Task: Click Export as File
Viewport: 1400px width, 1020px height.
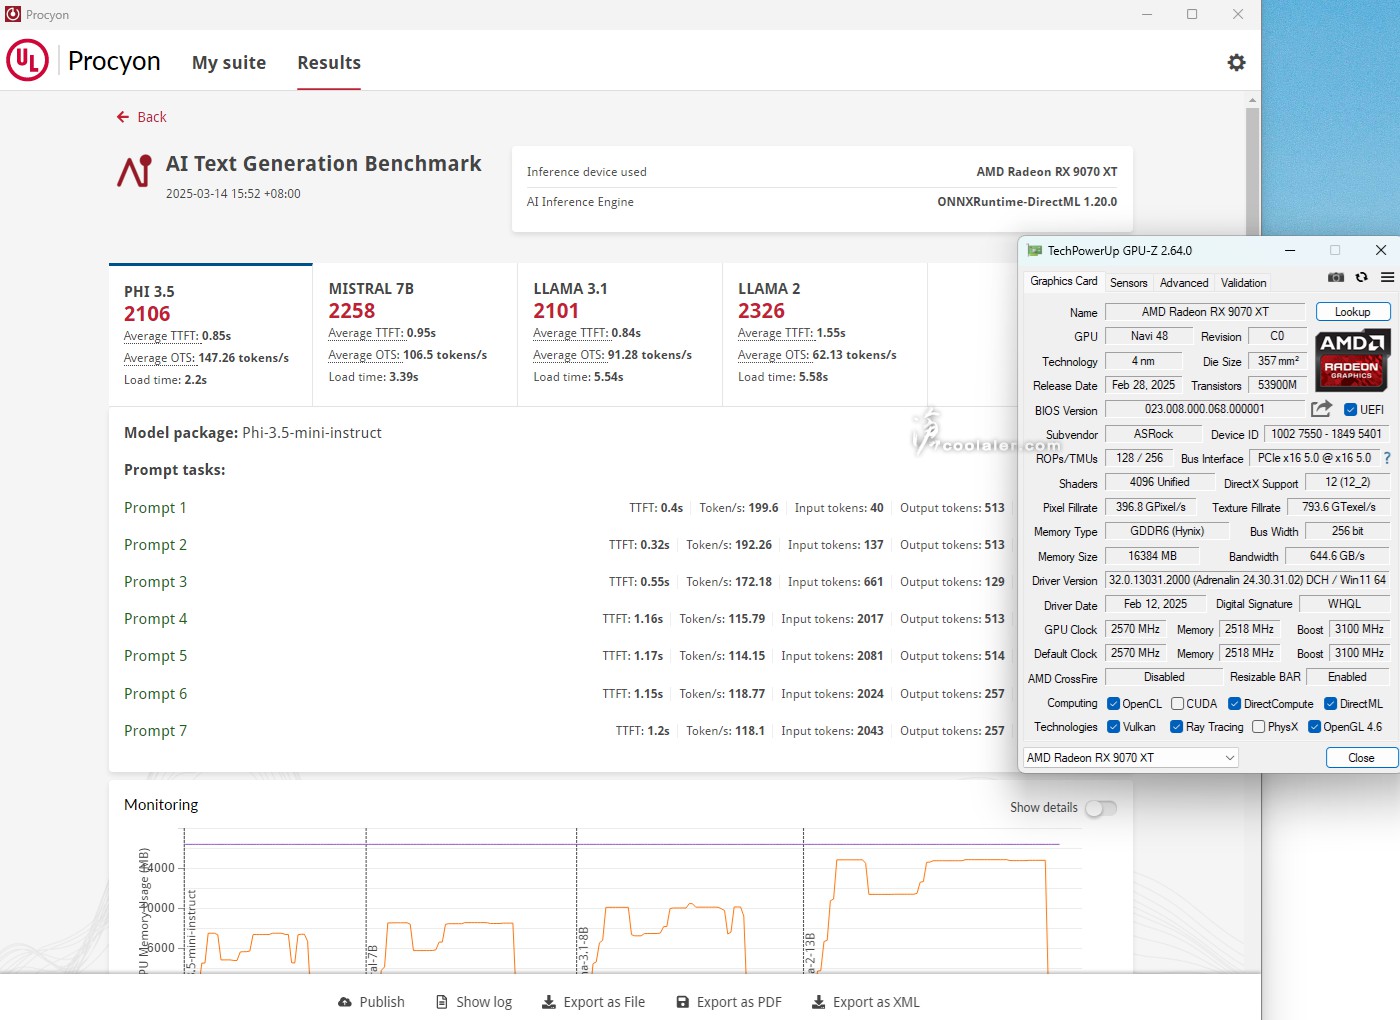Action: (593, 1002)
